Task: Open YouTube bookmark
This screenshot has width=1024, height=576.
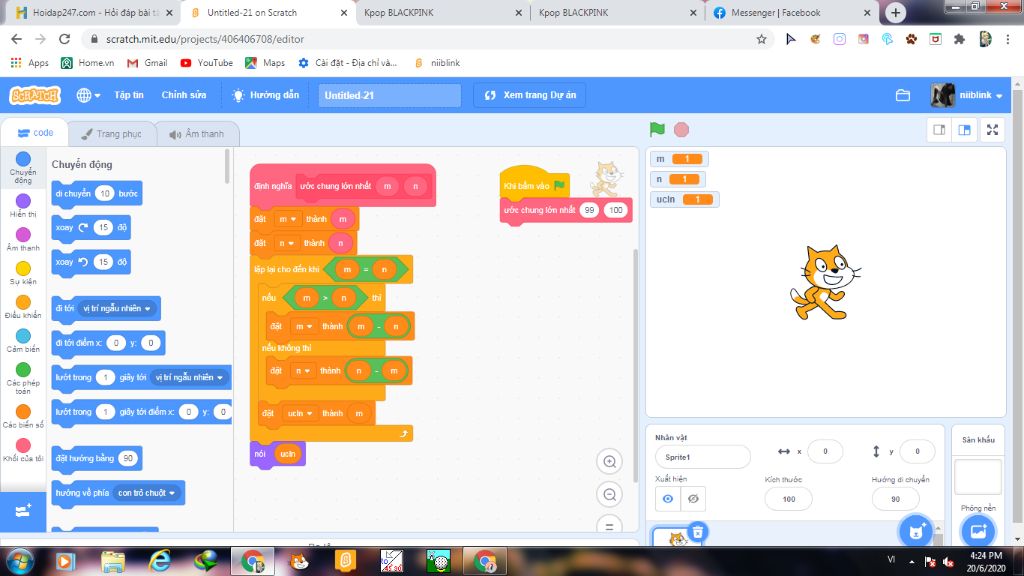Action: (206, 63)
